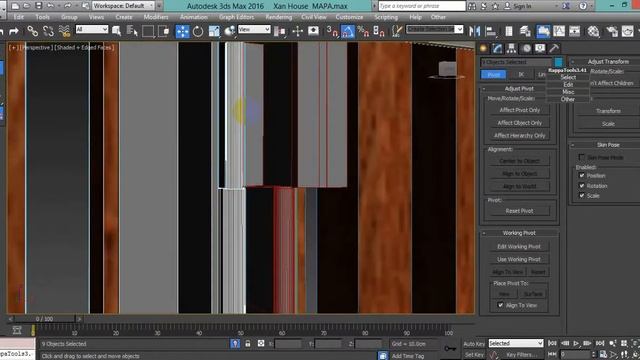Open Named Selection Sets dropdown
Screen dimensions: 640x360
(435, 29)
